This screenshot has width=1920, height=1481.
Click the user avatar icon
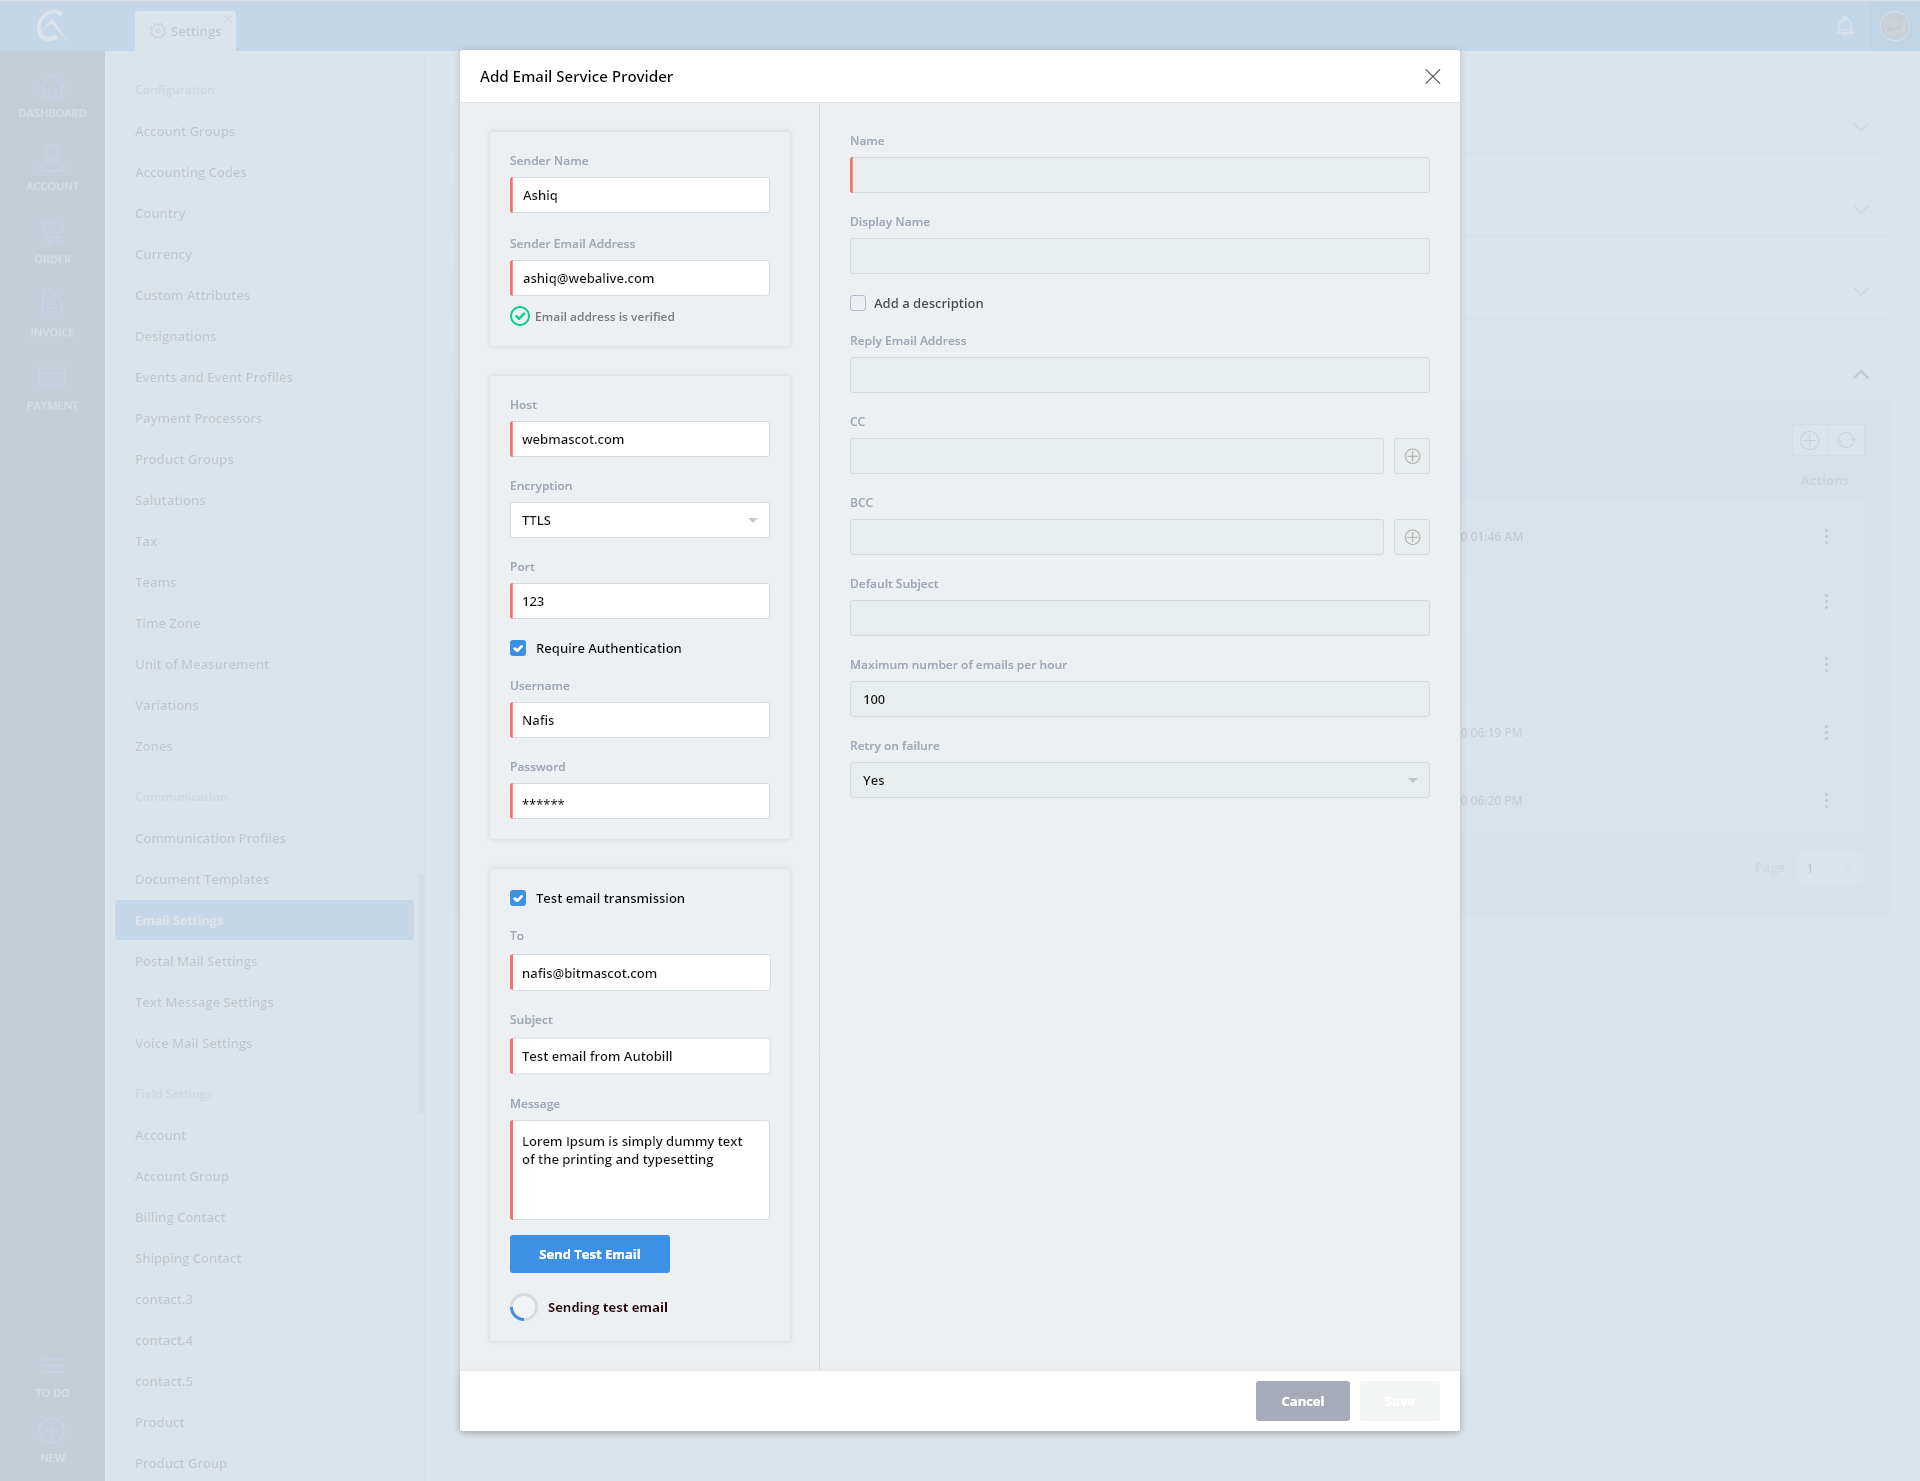click(1894, 26)
